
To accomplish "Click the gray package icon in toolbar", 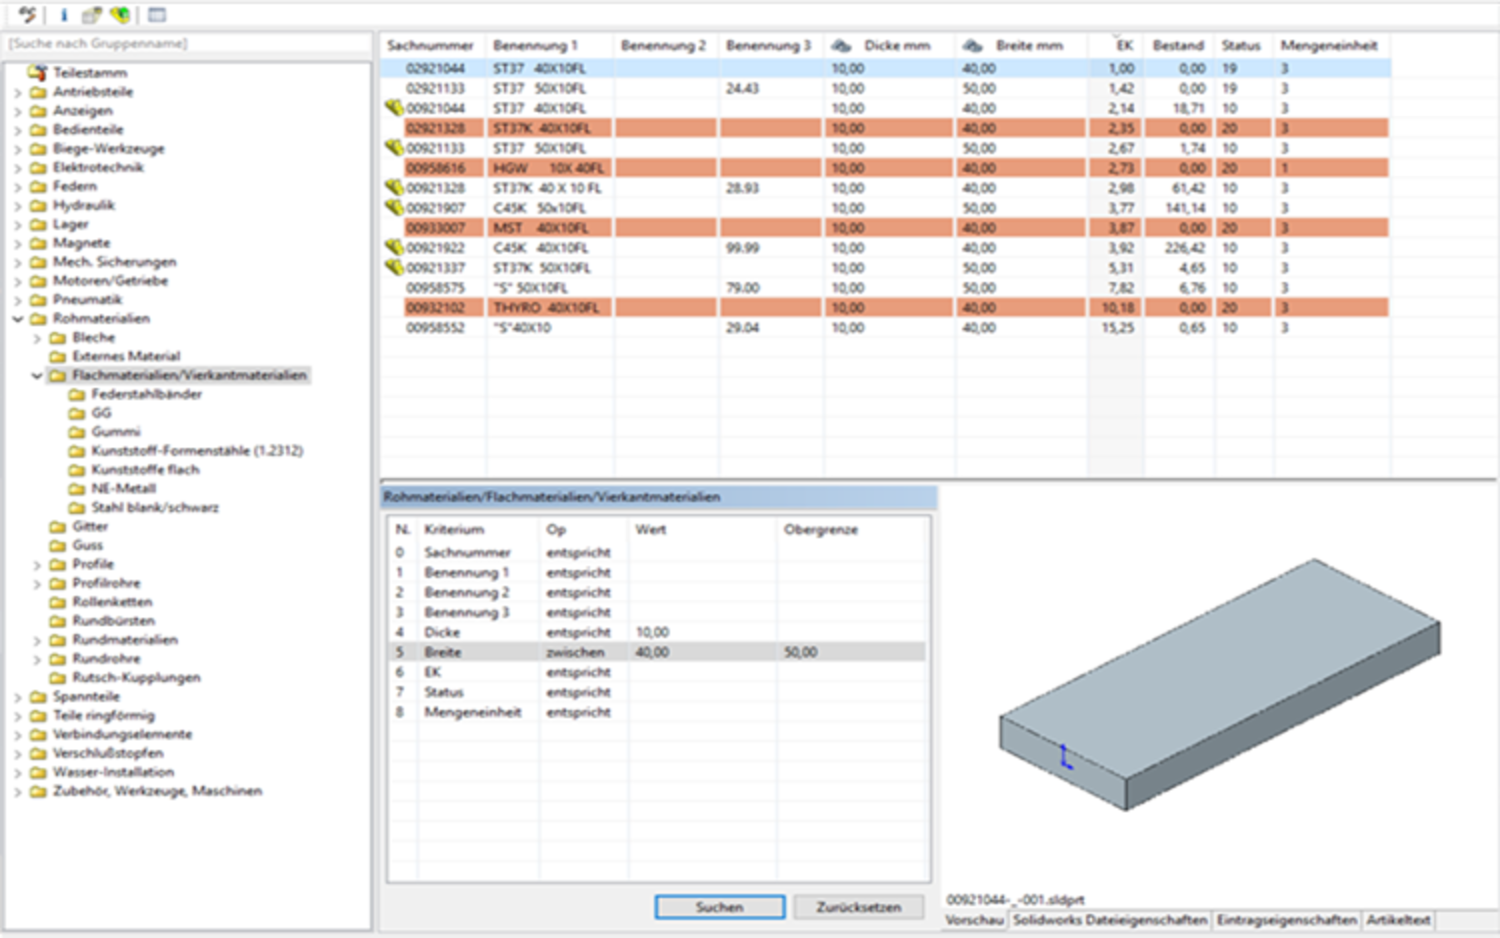I will (x=91, y=15).
